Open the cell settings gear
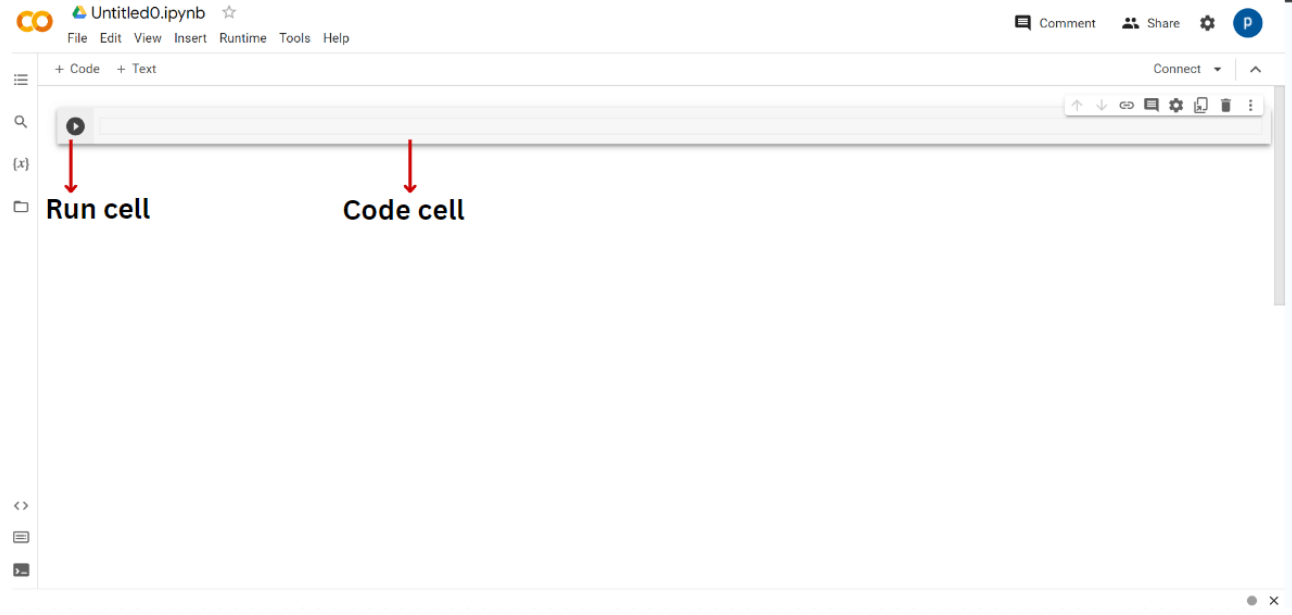The height and width of the screenshot is (615, 1292). coord(1176,104)
